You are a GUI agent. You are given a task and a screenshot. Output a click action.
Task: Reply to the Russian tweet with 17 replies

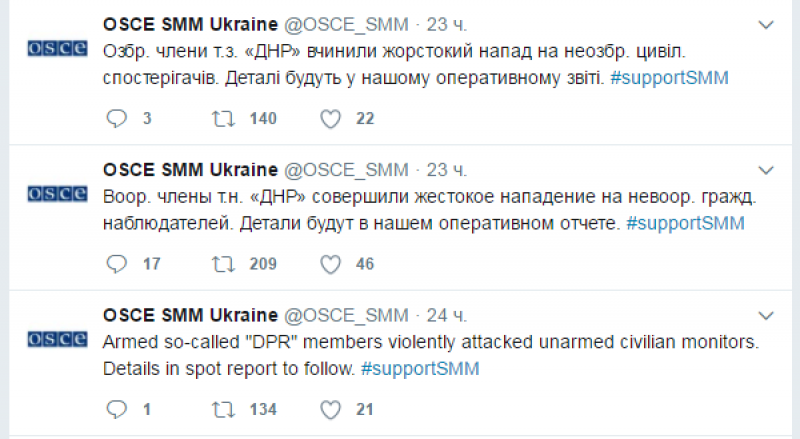point(116,264)
